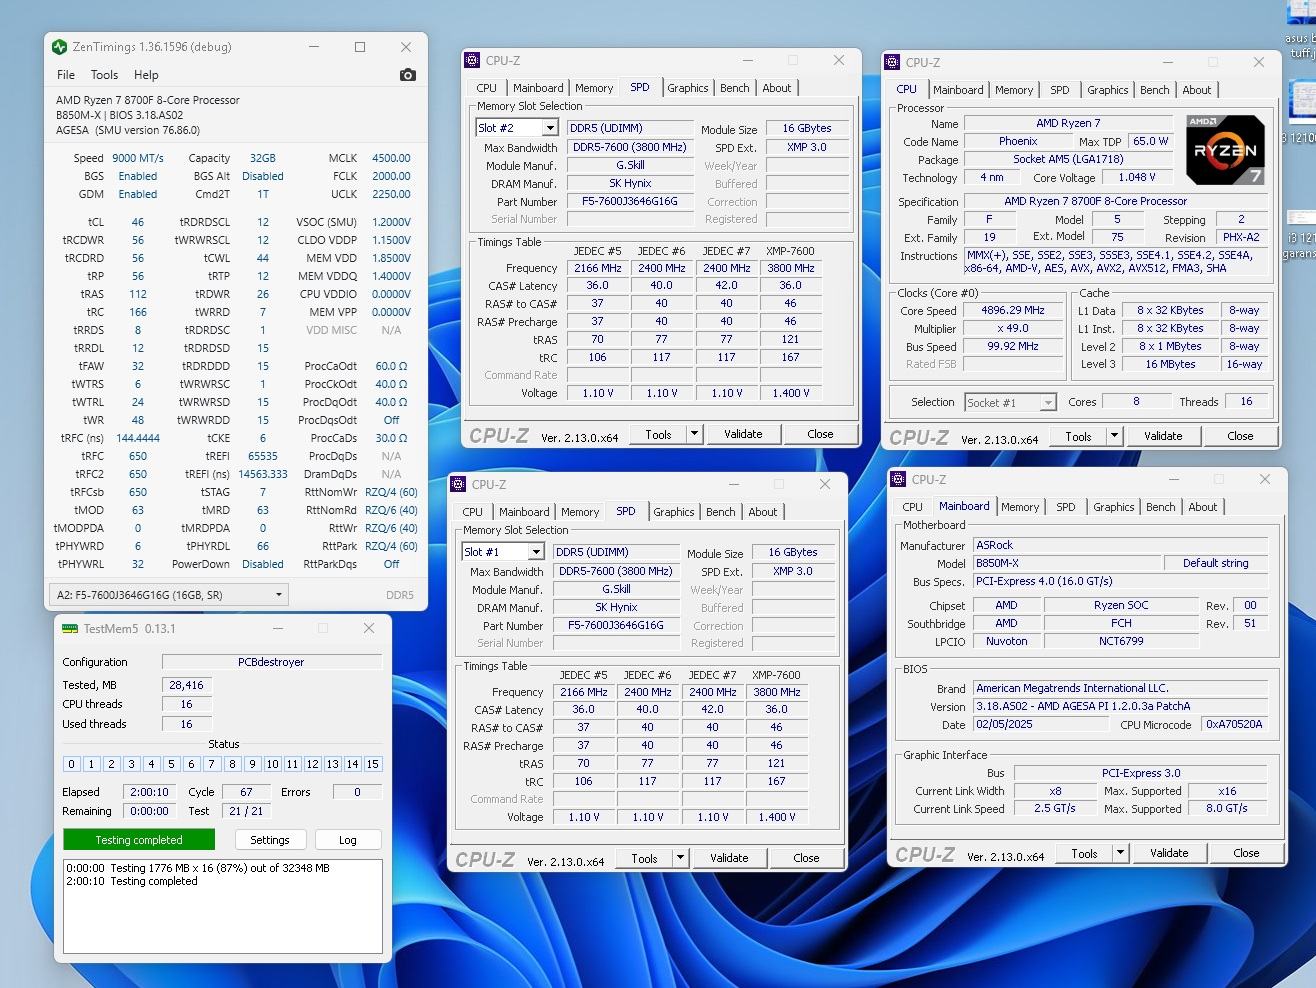Click the Speed 9000 MT/s value in ZenTimings
Image resolution: width=1316 pixels, height=988 pixels.
[x=138, y=158]
